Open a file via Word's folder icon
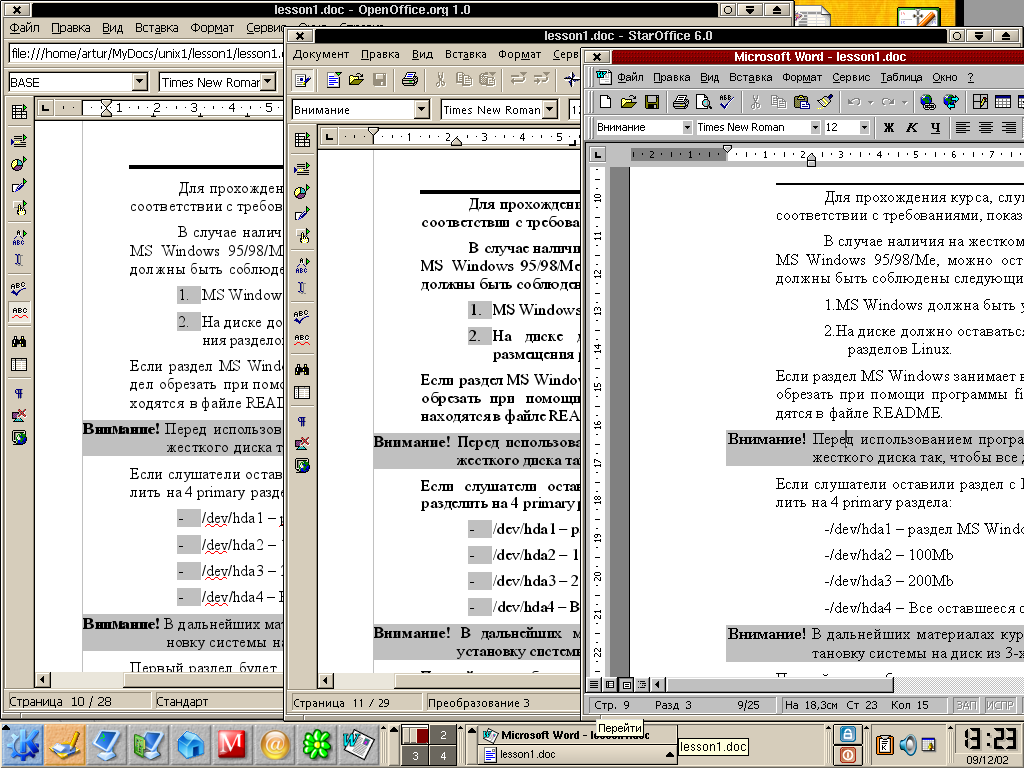Viewport: 1024px width, 768px height. pos(628,102)
